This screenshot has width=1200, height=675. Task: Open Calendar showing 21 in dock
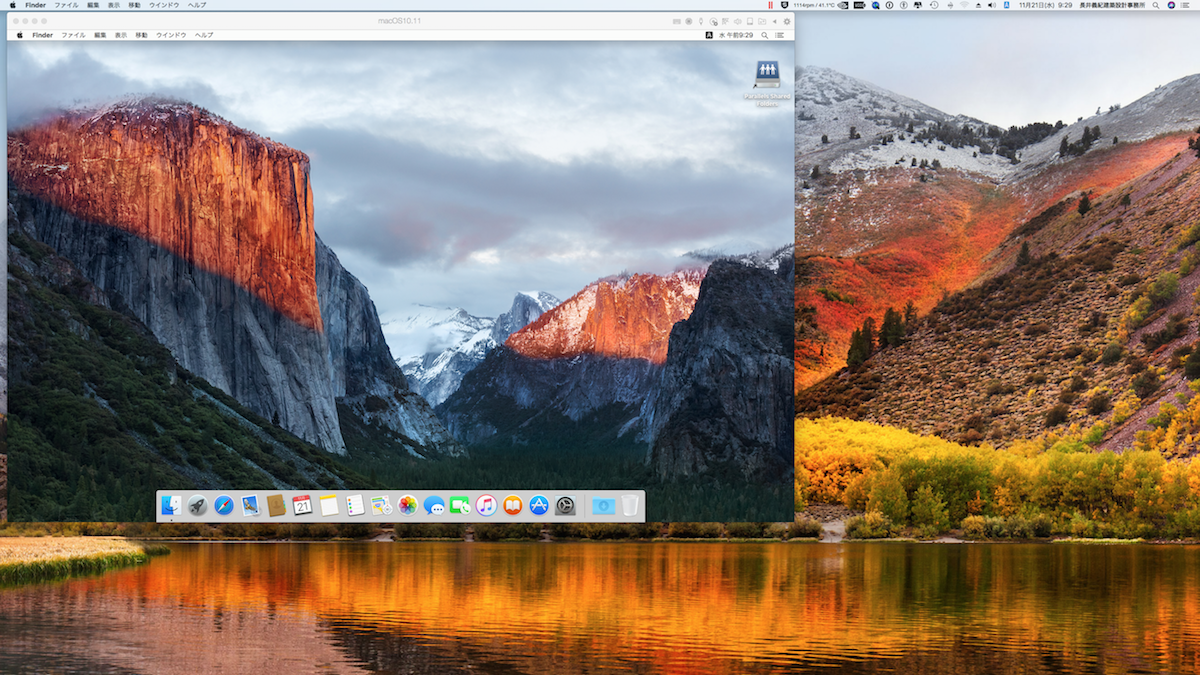pyautogui.click(x=302, y=506)
